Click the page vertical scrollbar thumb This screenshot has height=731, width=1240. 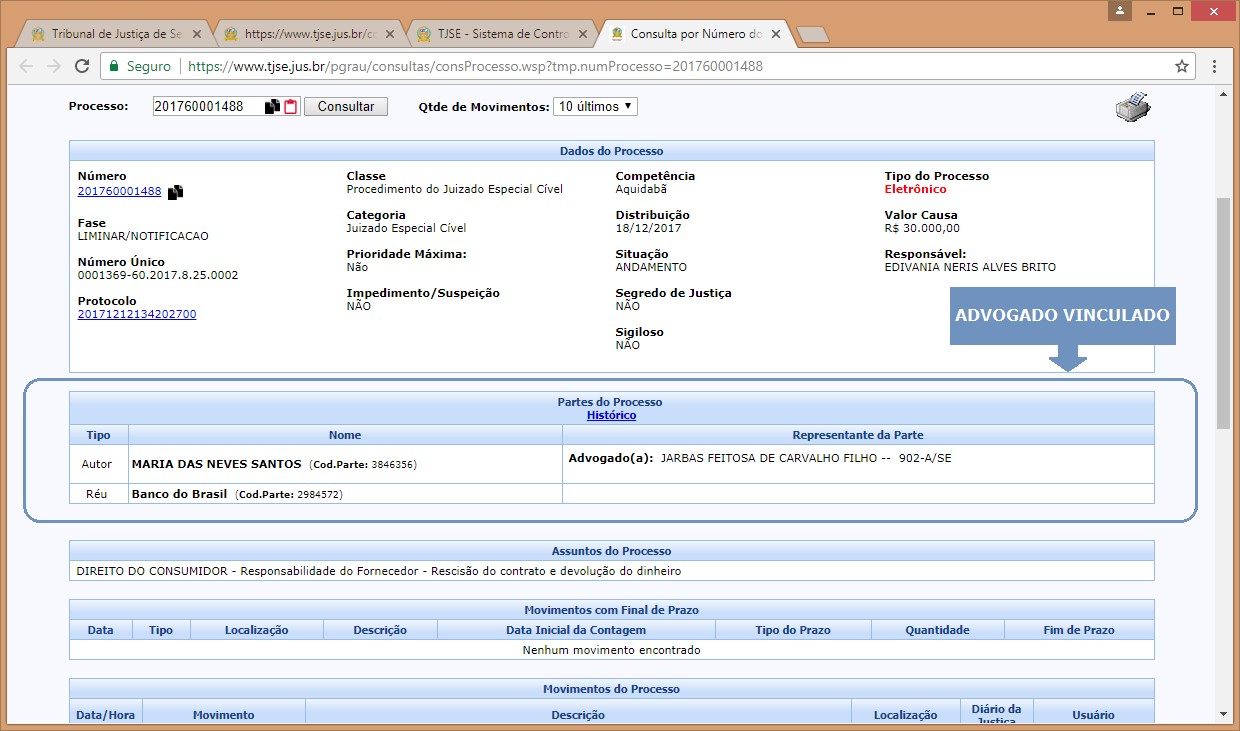[x=1223, y=312]
